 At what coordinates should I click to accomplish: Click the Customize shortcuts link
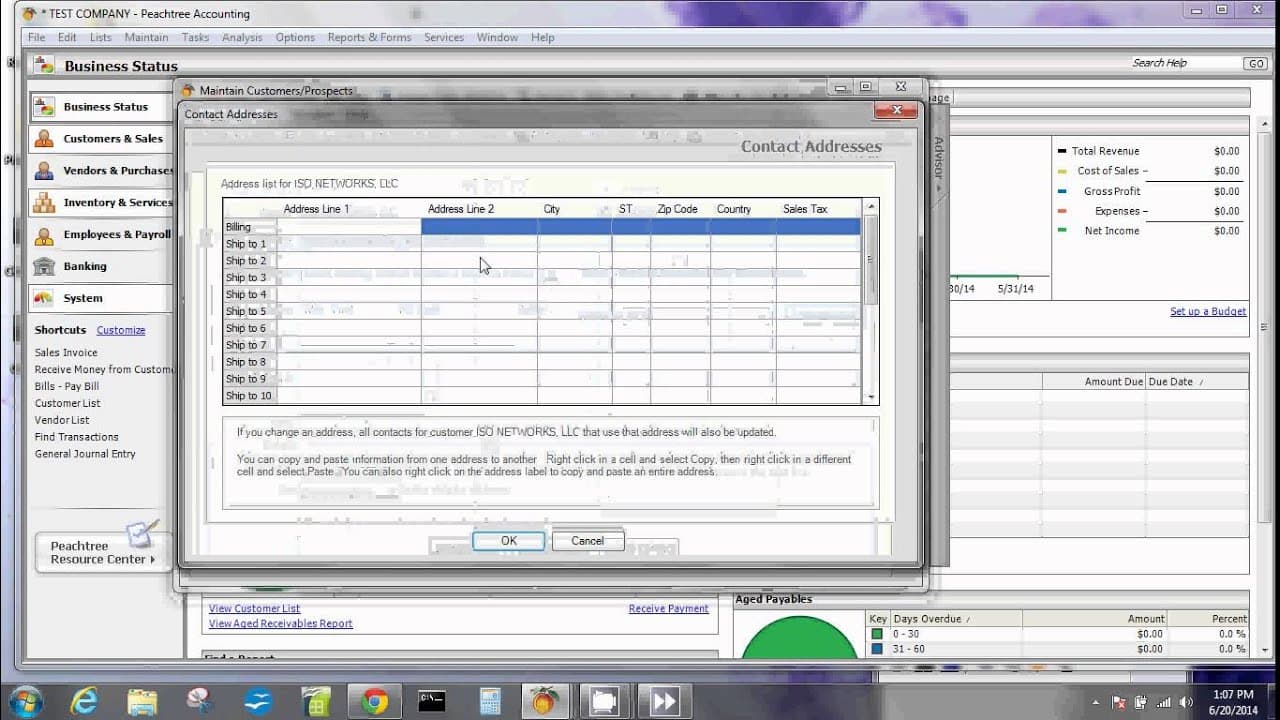point(121,330)
